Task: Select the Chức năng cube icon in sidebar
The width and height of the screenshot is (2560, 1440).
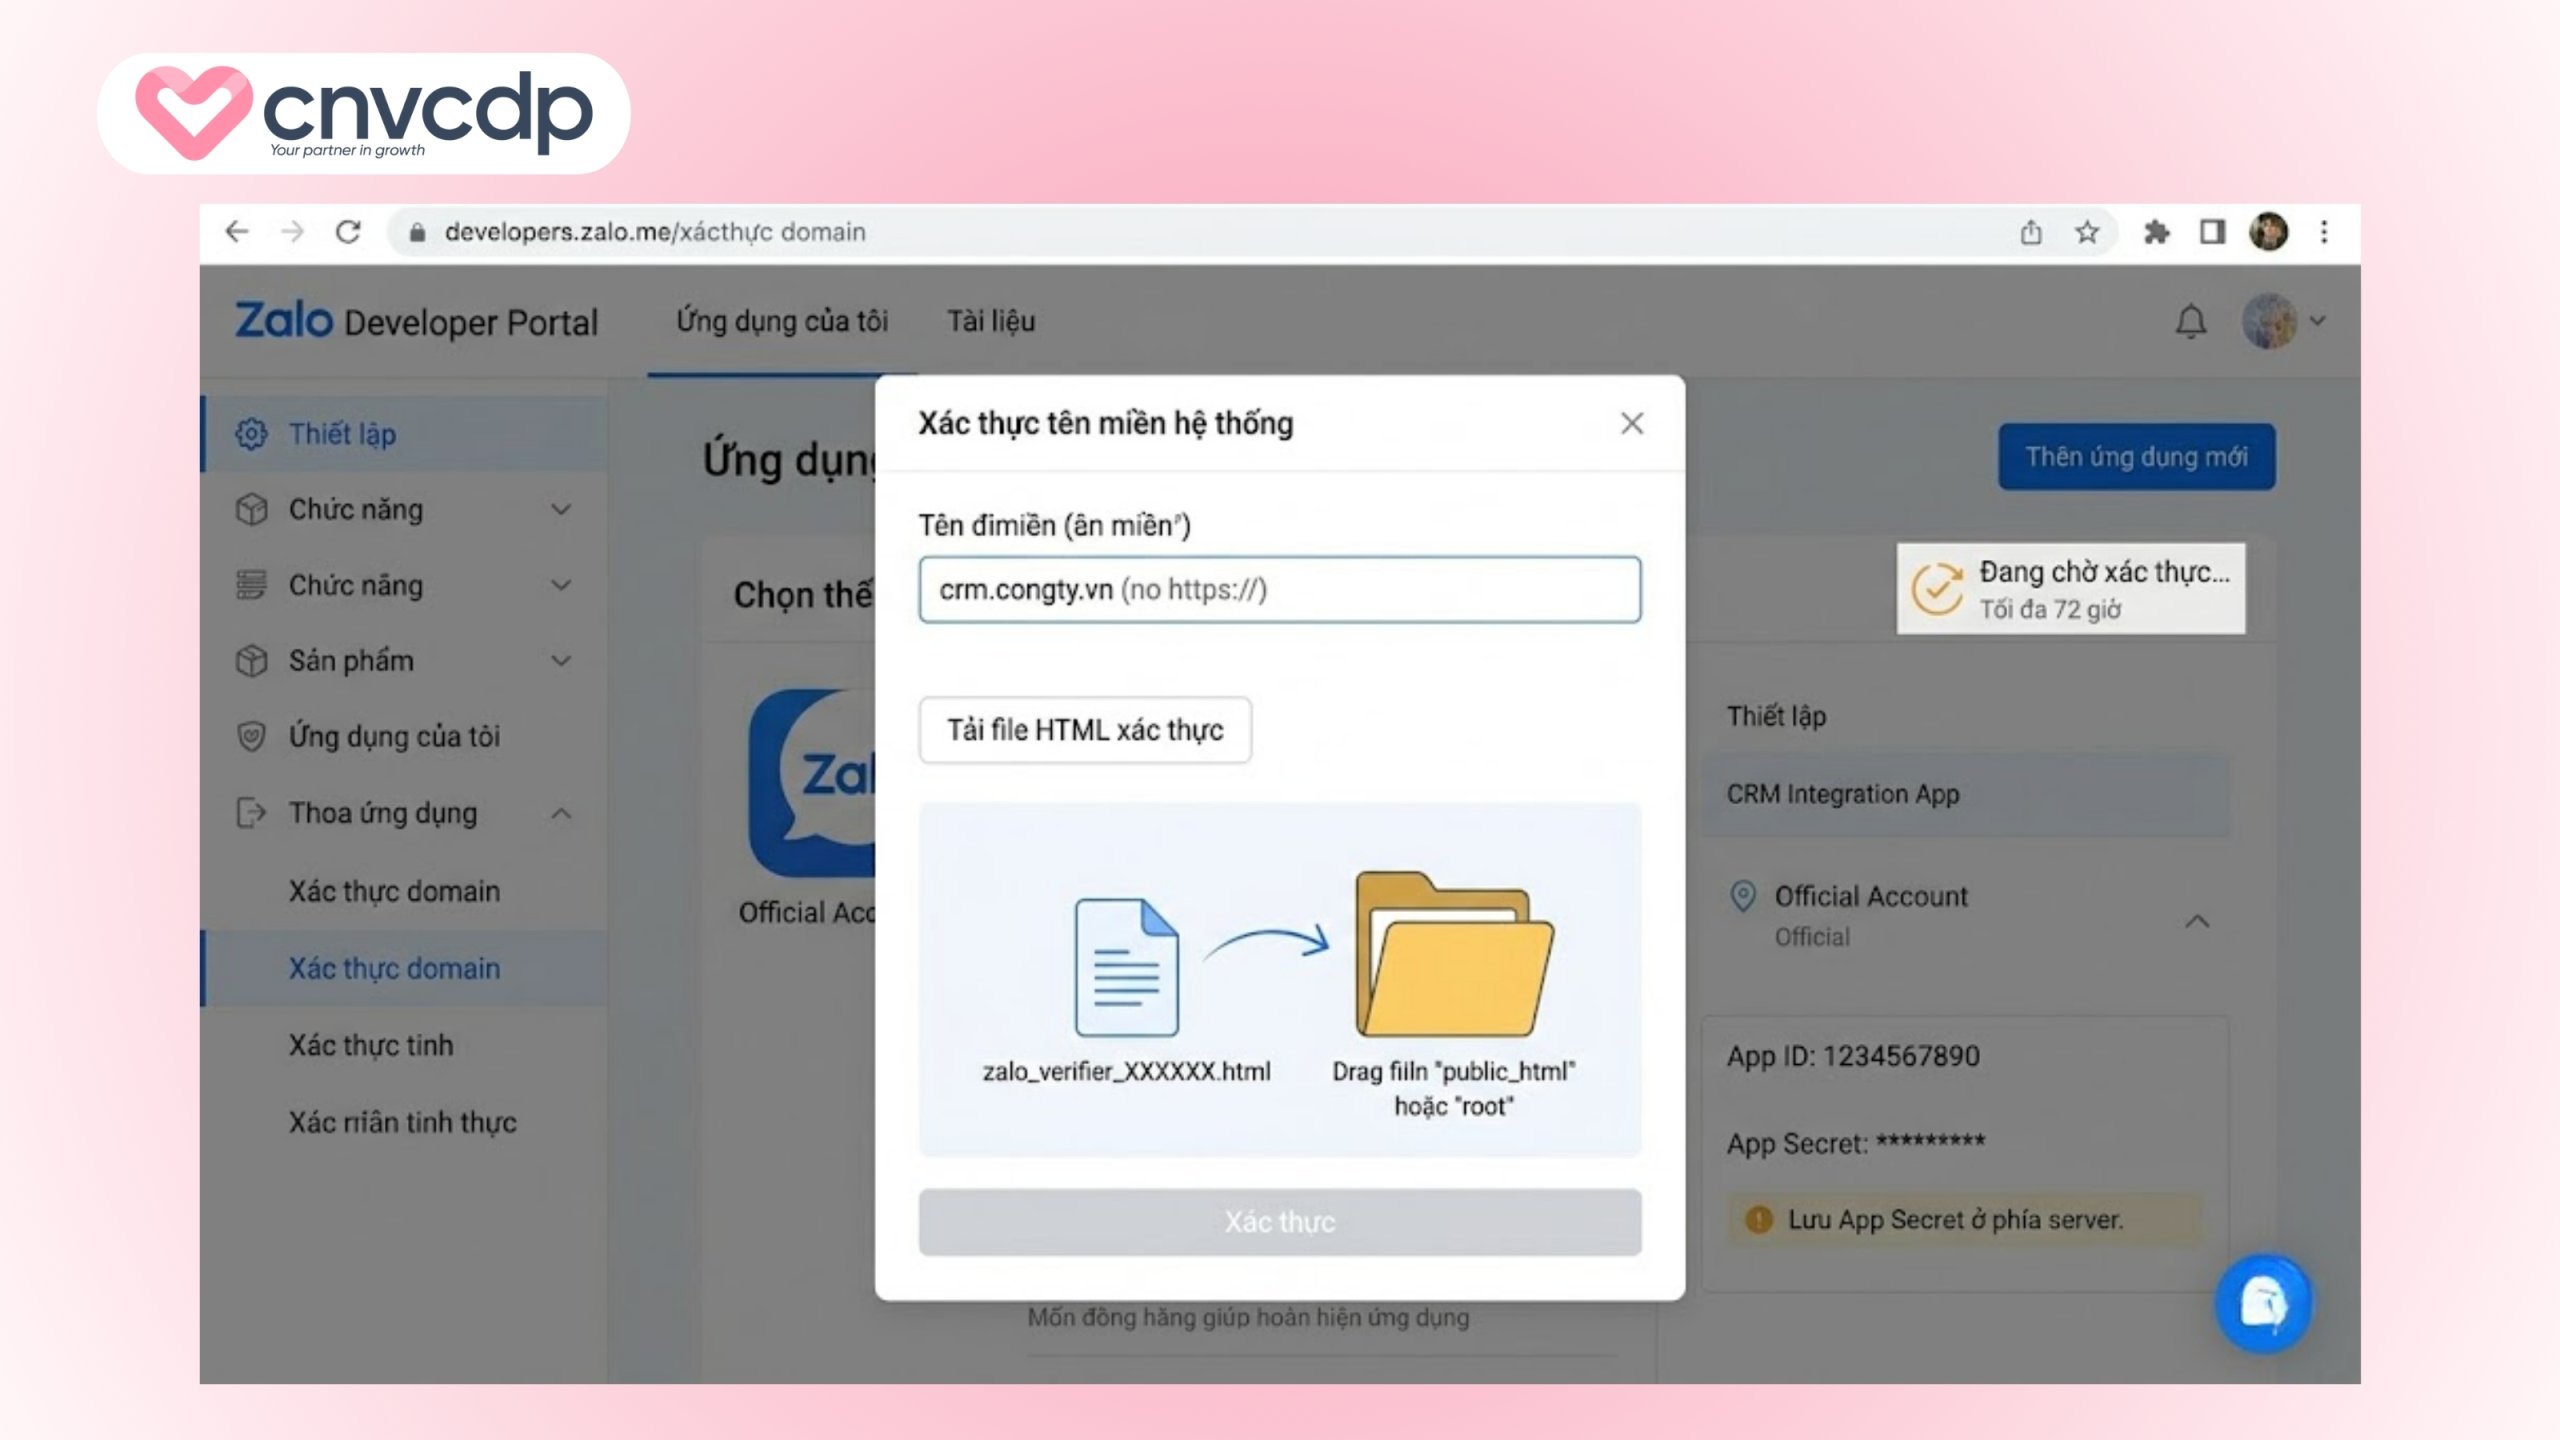Action: tap(253, 509)
